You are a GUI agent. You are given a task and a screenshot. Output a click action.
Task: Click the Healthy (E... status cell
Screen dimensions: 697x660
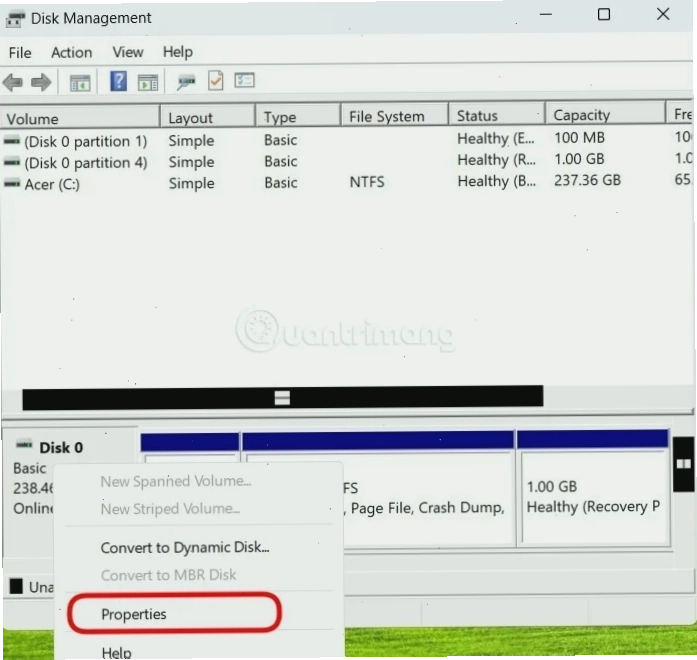point(496,139)
